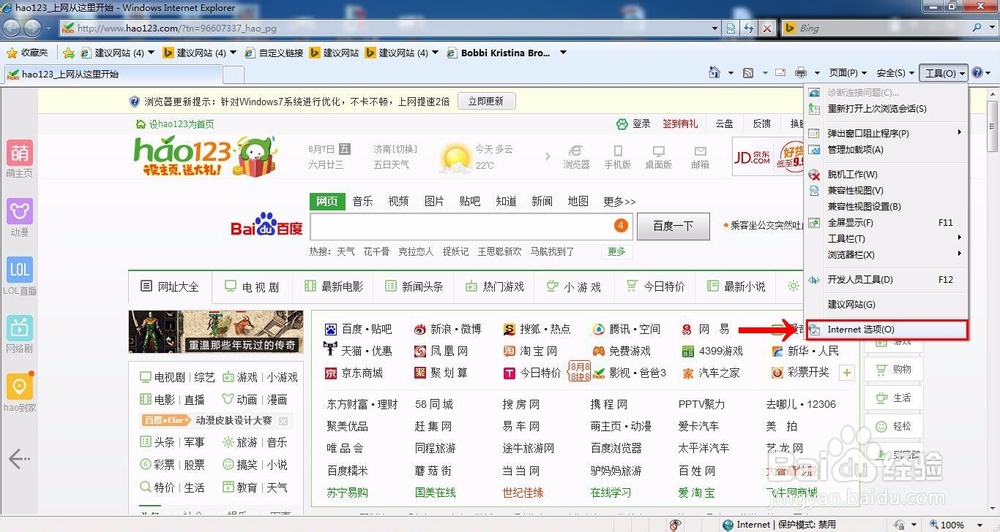The height and width of the screenshot is (532, 1000).
Task: Click the add to favorites bar icon
Action: coord(69,53)
